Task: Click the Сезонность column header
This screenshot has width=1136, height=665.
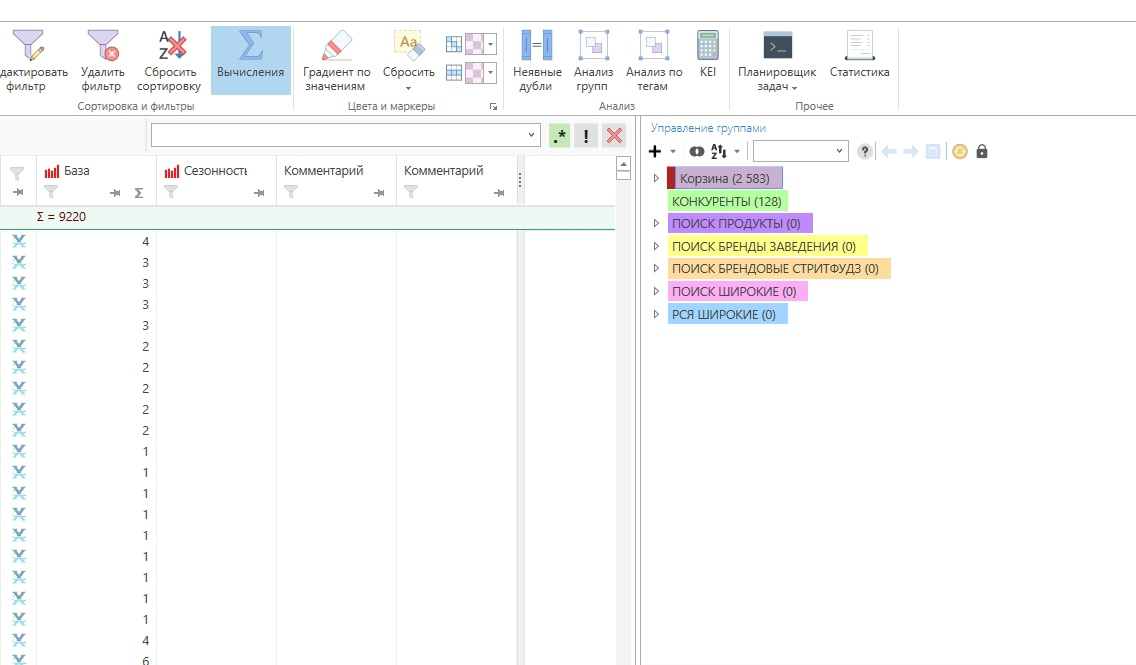Action: point(215,171)
